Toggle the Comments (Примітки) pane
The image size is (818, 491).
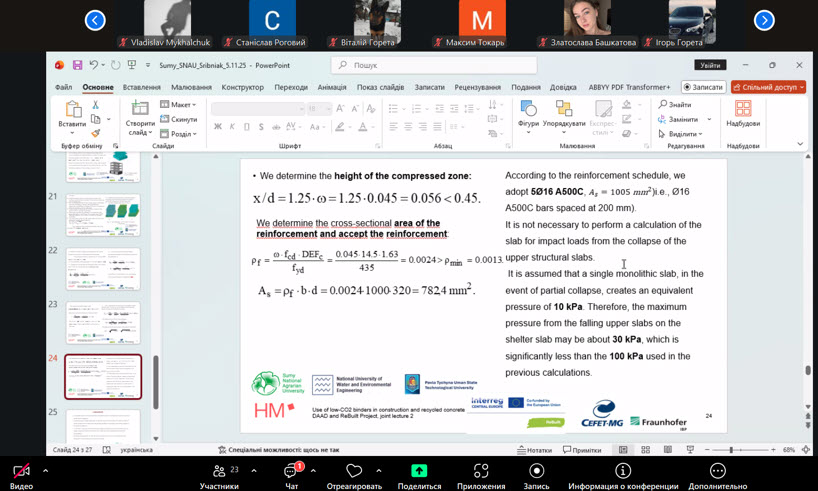[x=582, y=450]
